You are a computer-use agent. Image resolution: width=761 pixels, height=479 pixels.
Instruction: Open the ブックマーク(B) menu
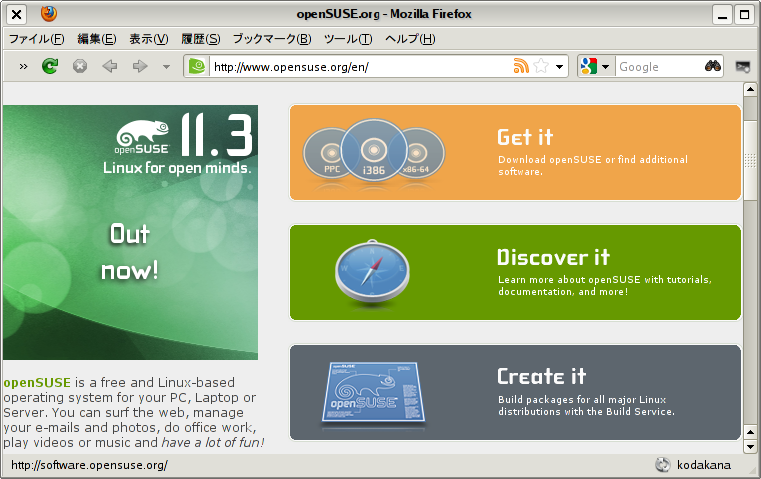[272, 39]
